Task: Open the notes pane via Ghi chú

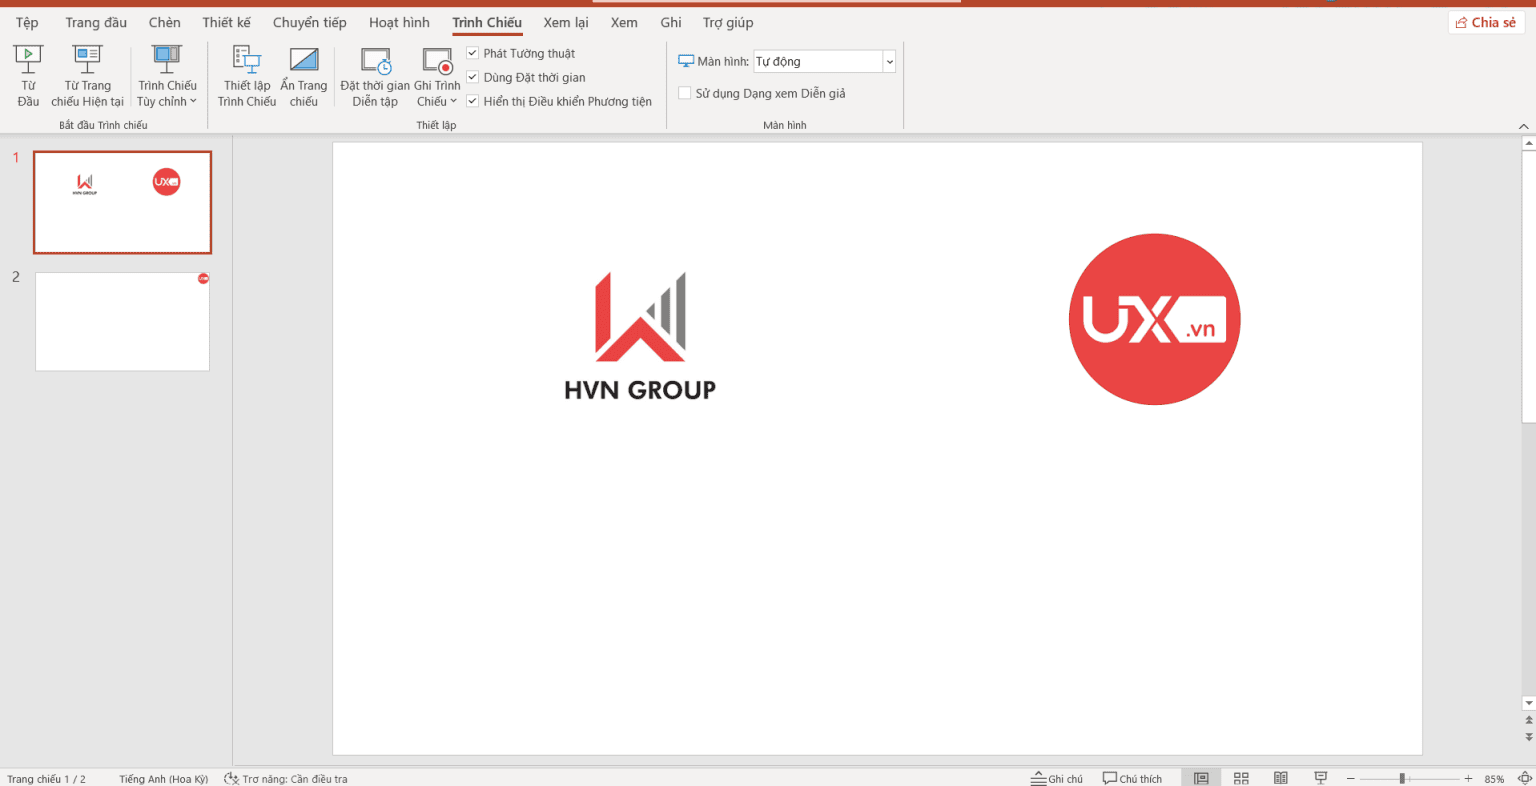Action: [1058, 777]
